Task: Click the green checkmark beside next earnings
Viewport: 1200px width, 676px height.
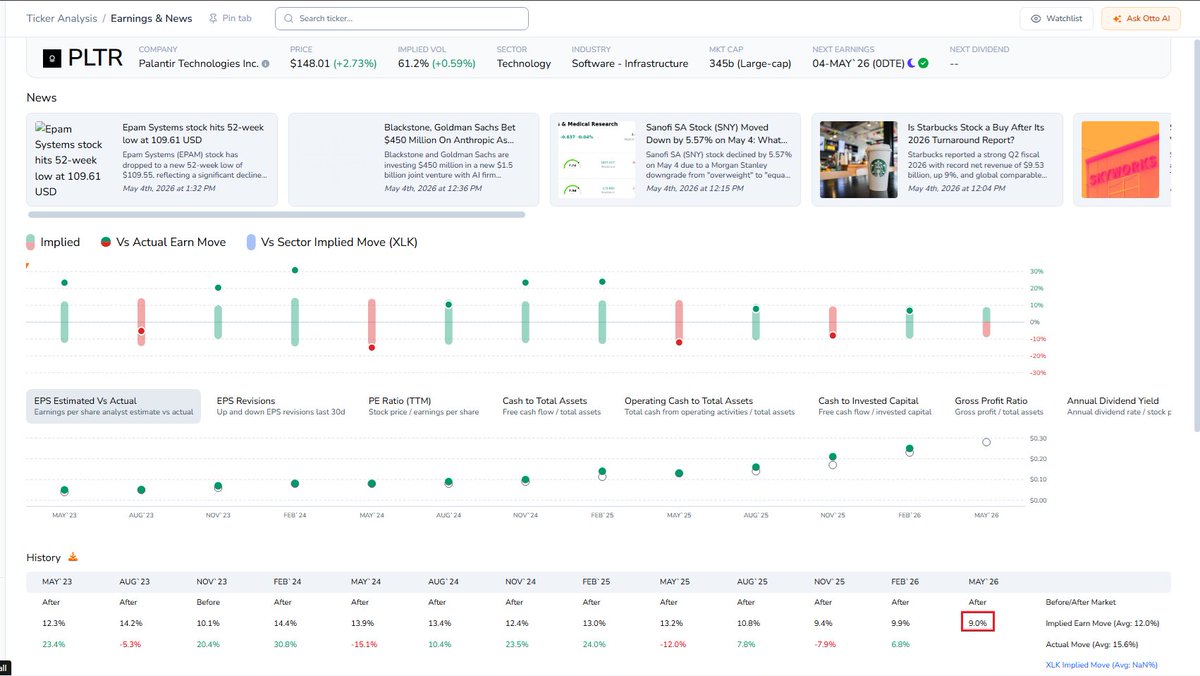Action: (x=923, y=63)
